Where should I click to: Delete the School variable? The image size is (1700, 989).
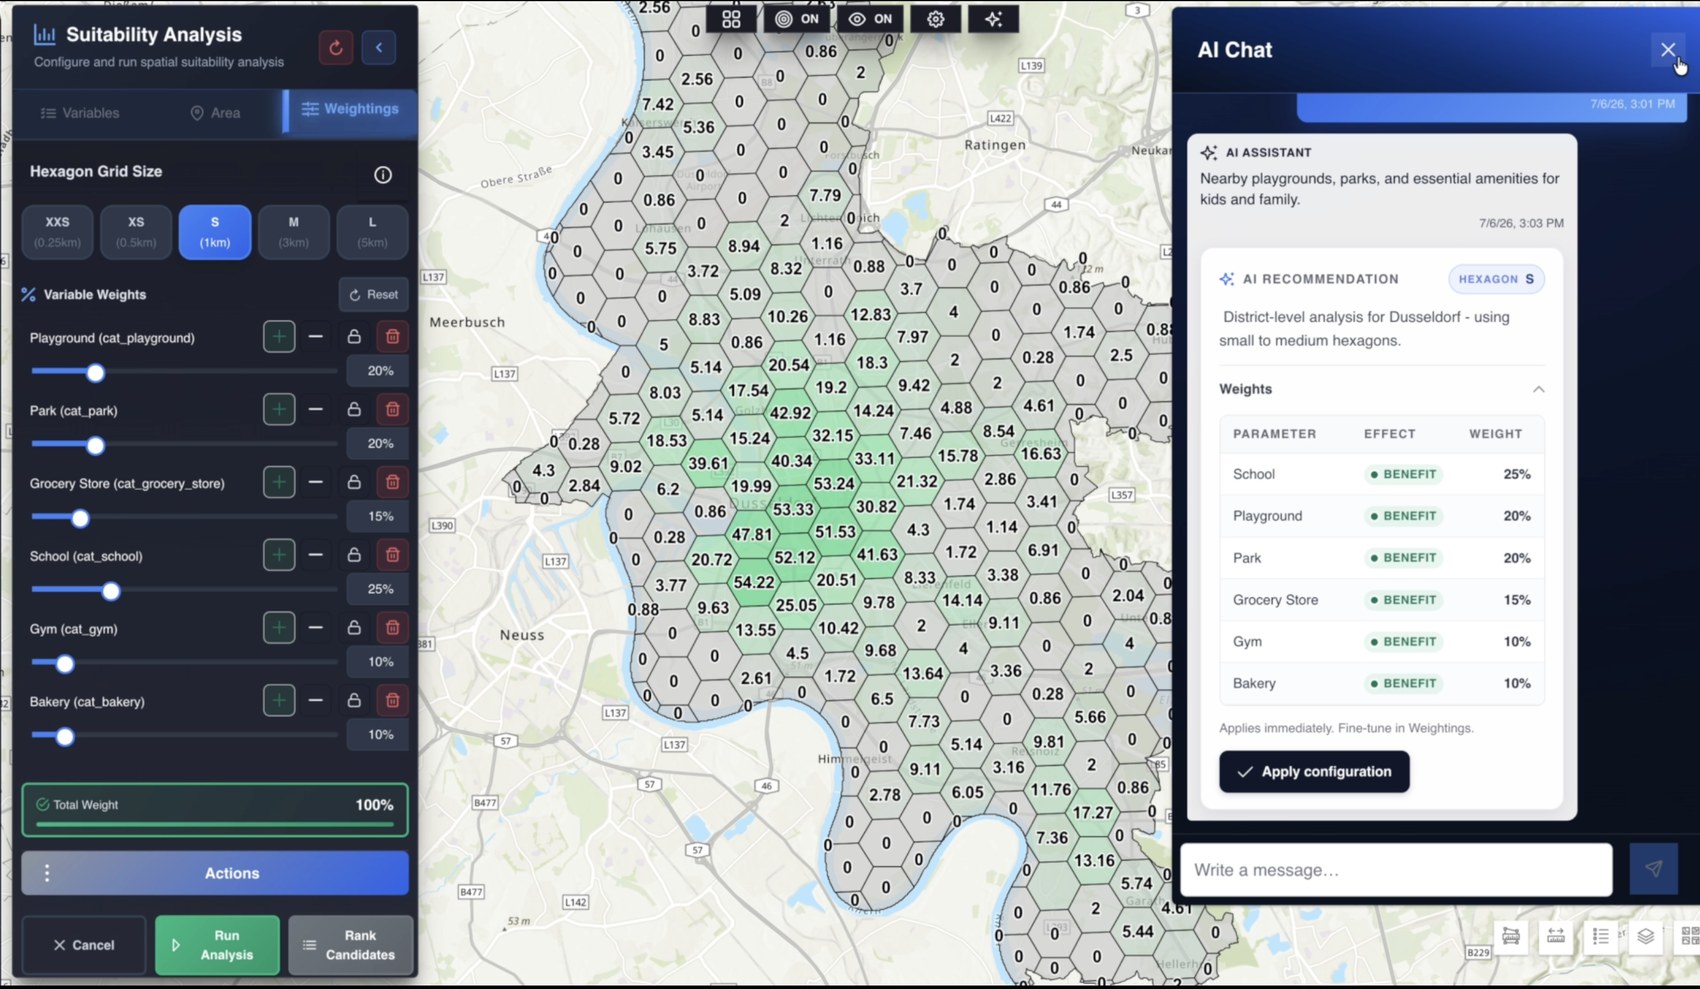[392, 555]
